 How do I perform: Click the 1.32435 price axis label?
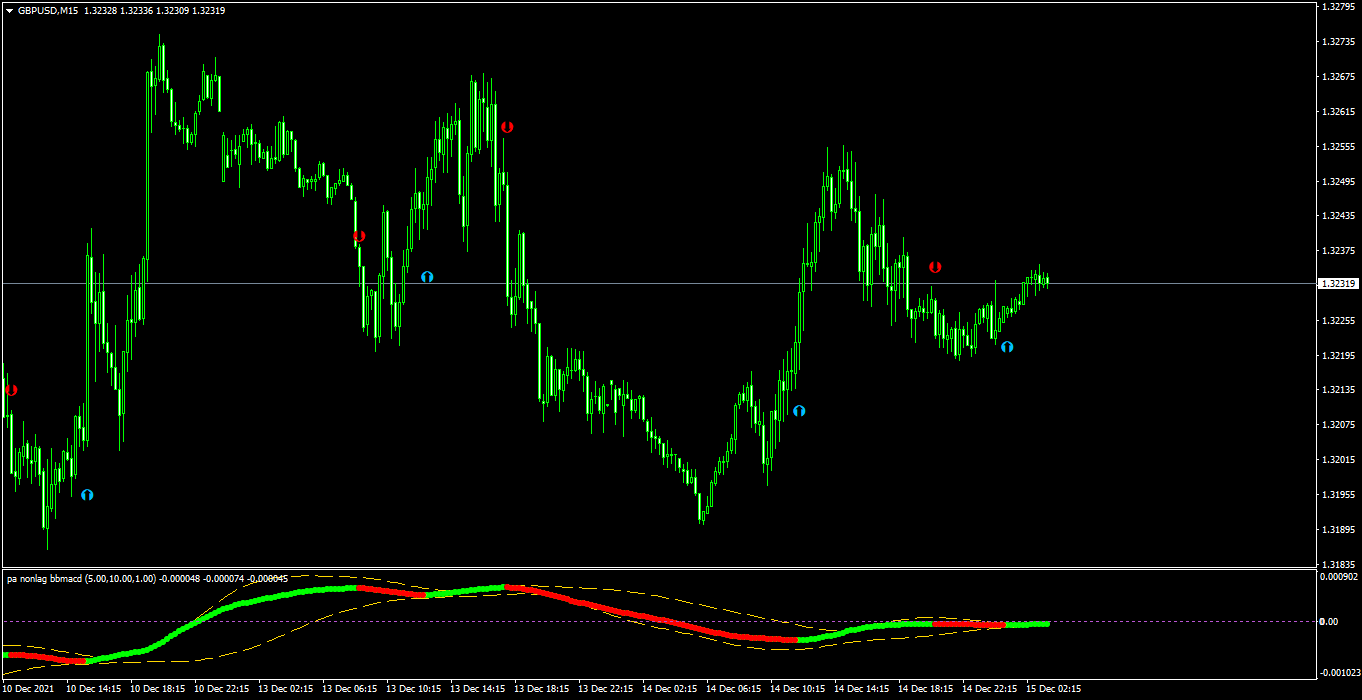tap(1337, 216)
